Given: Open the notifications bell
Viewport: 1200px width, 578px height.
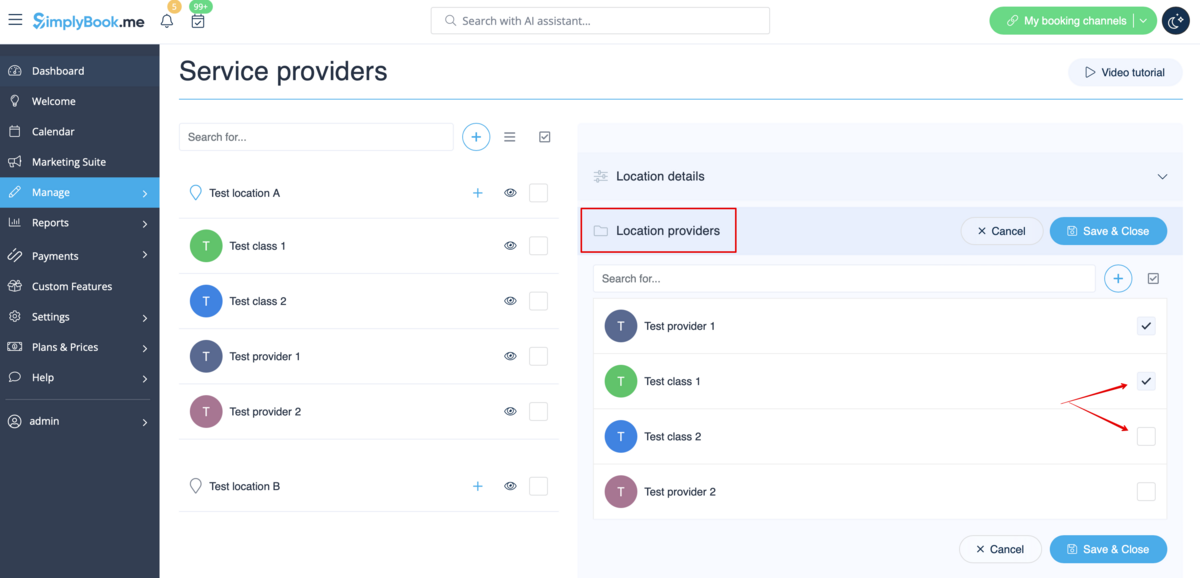Looking at the screenshot, I should pos(167,21).
